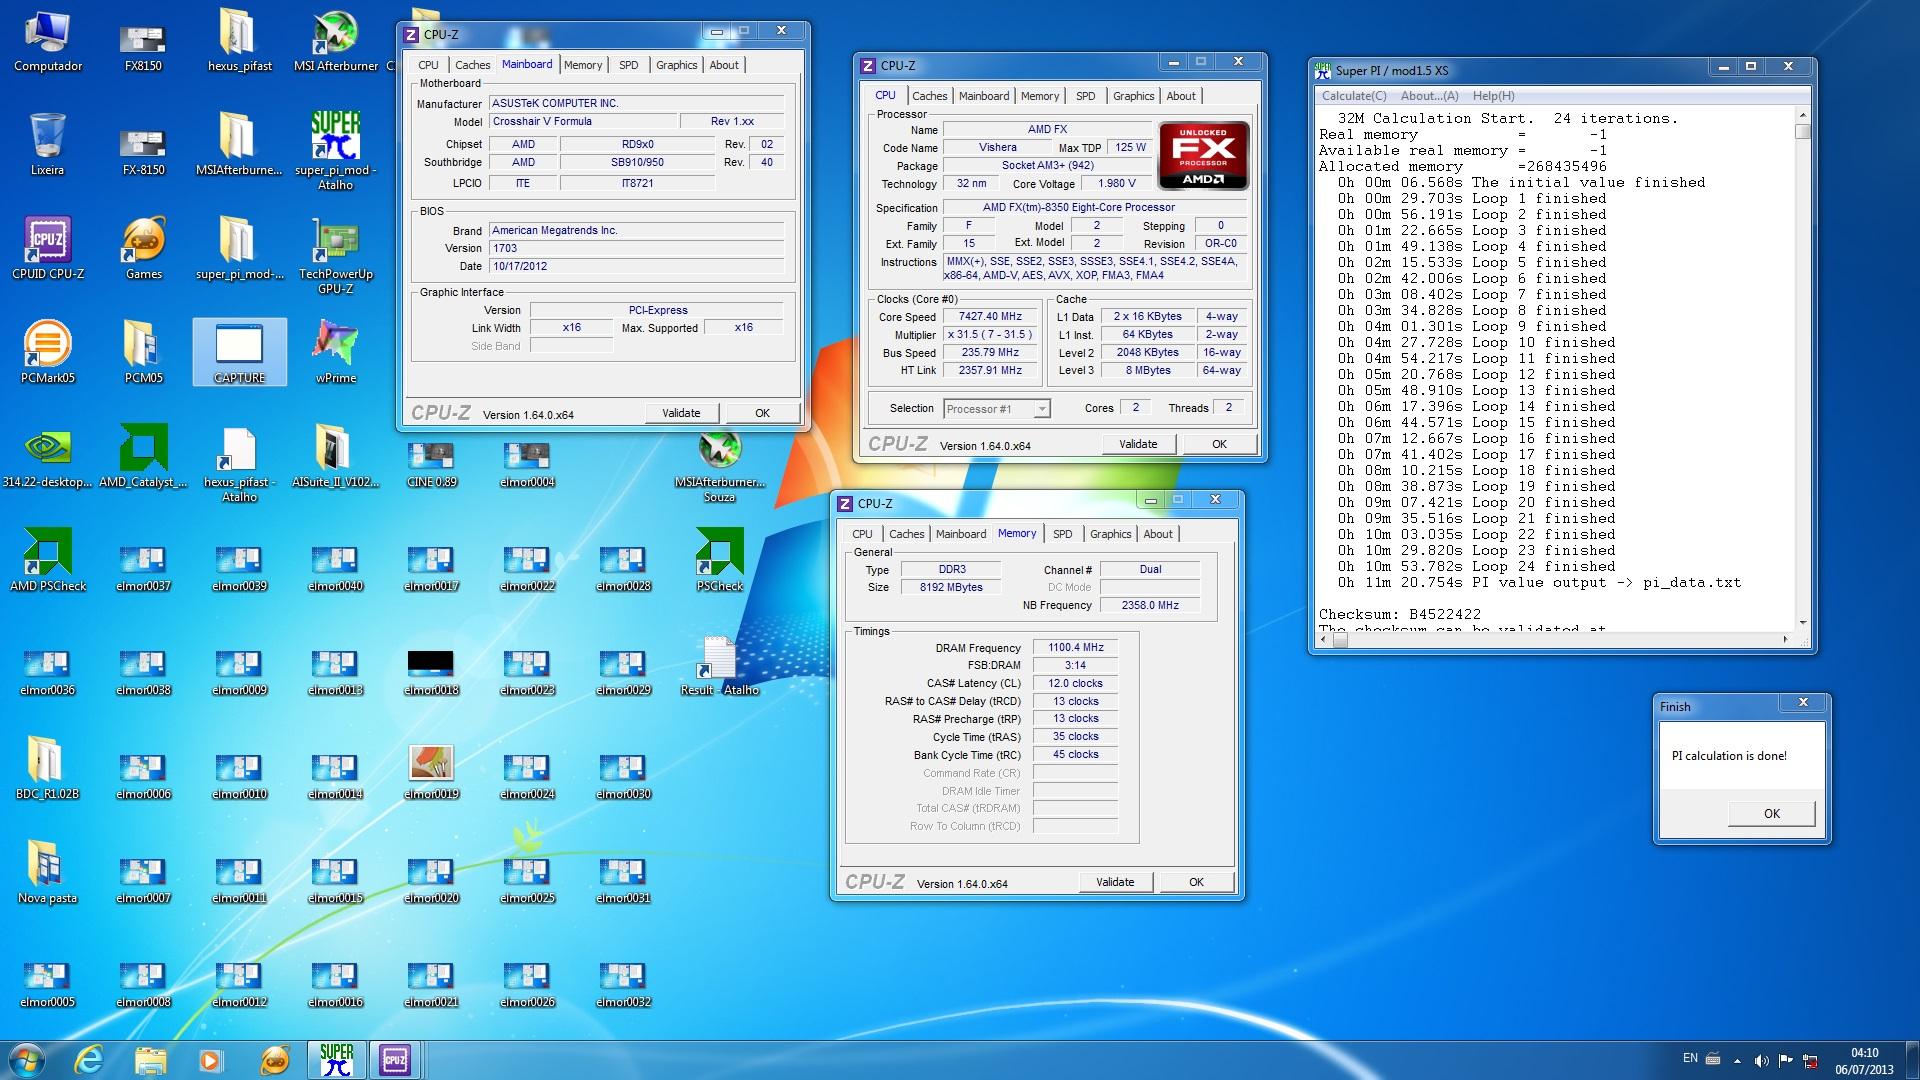Click OK in processor CPU-Z window
Viewport: 1920px width, 1080px height.
1219,444
